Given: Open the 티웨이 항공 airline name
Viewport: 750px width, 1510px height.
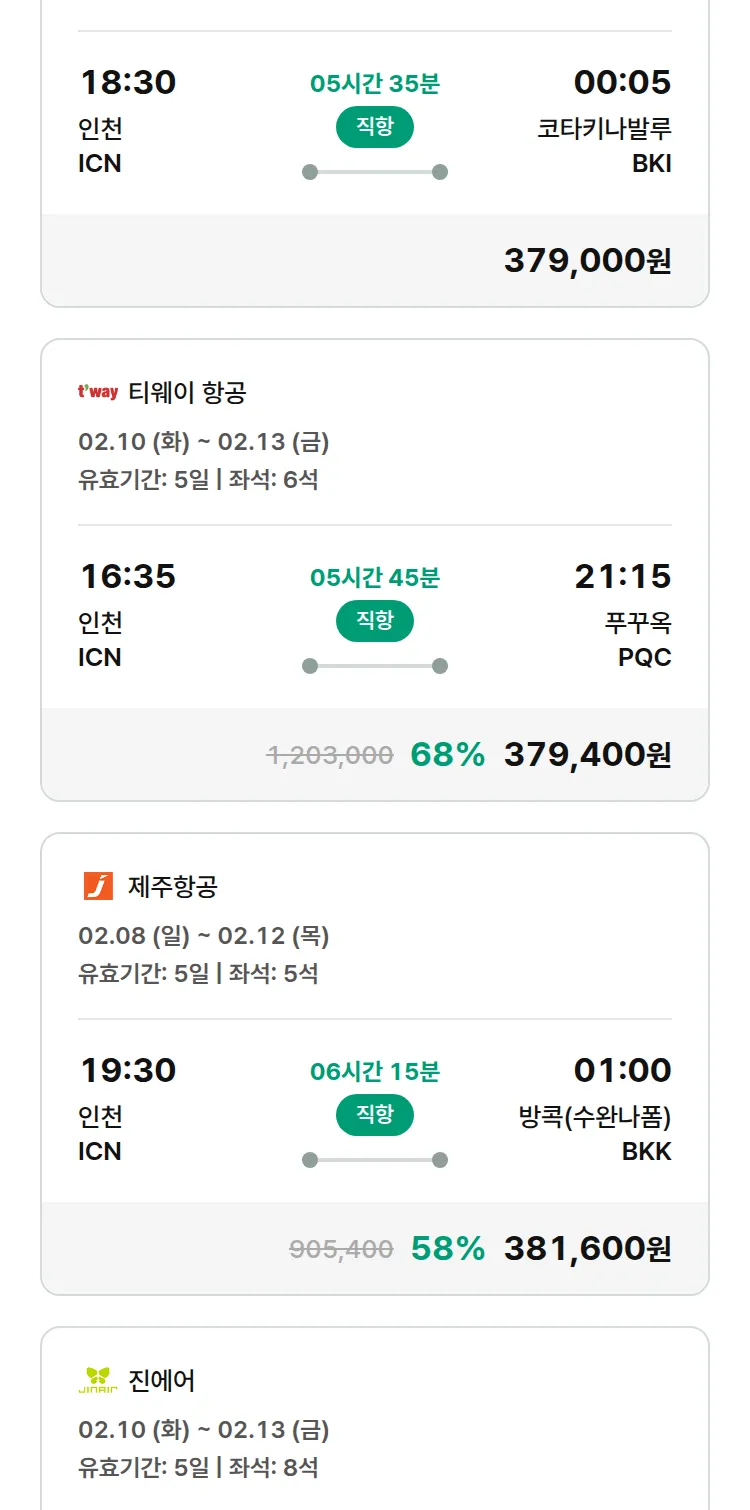Looking at the screenshot, I should coord(187,392).
